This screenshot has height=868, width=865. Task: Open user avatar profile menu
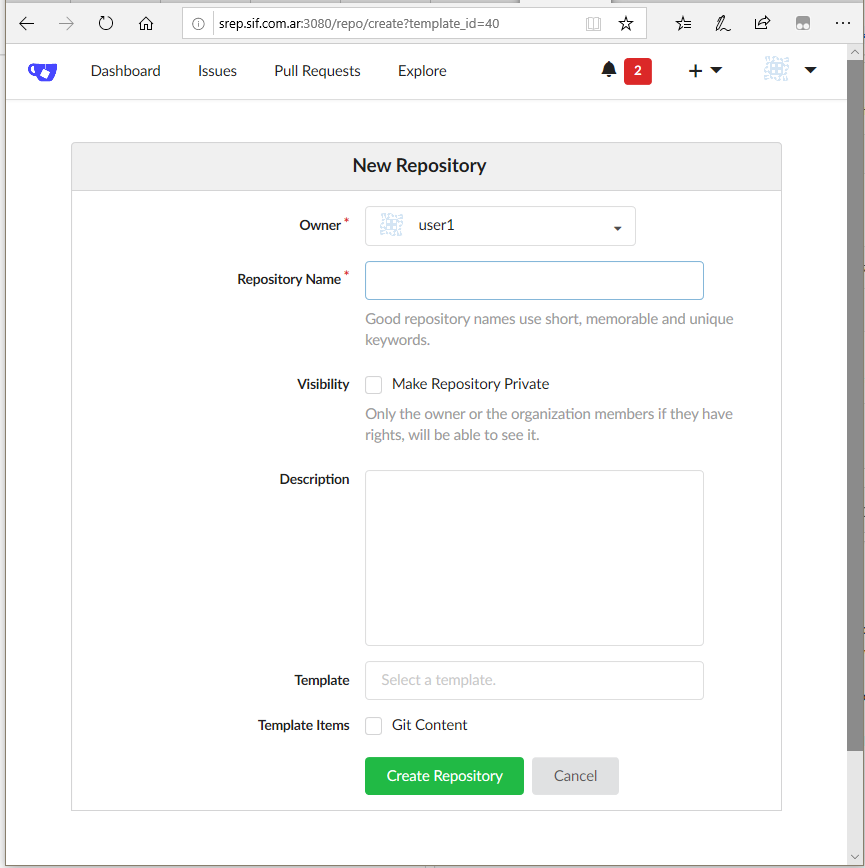point(790,70)
